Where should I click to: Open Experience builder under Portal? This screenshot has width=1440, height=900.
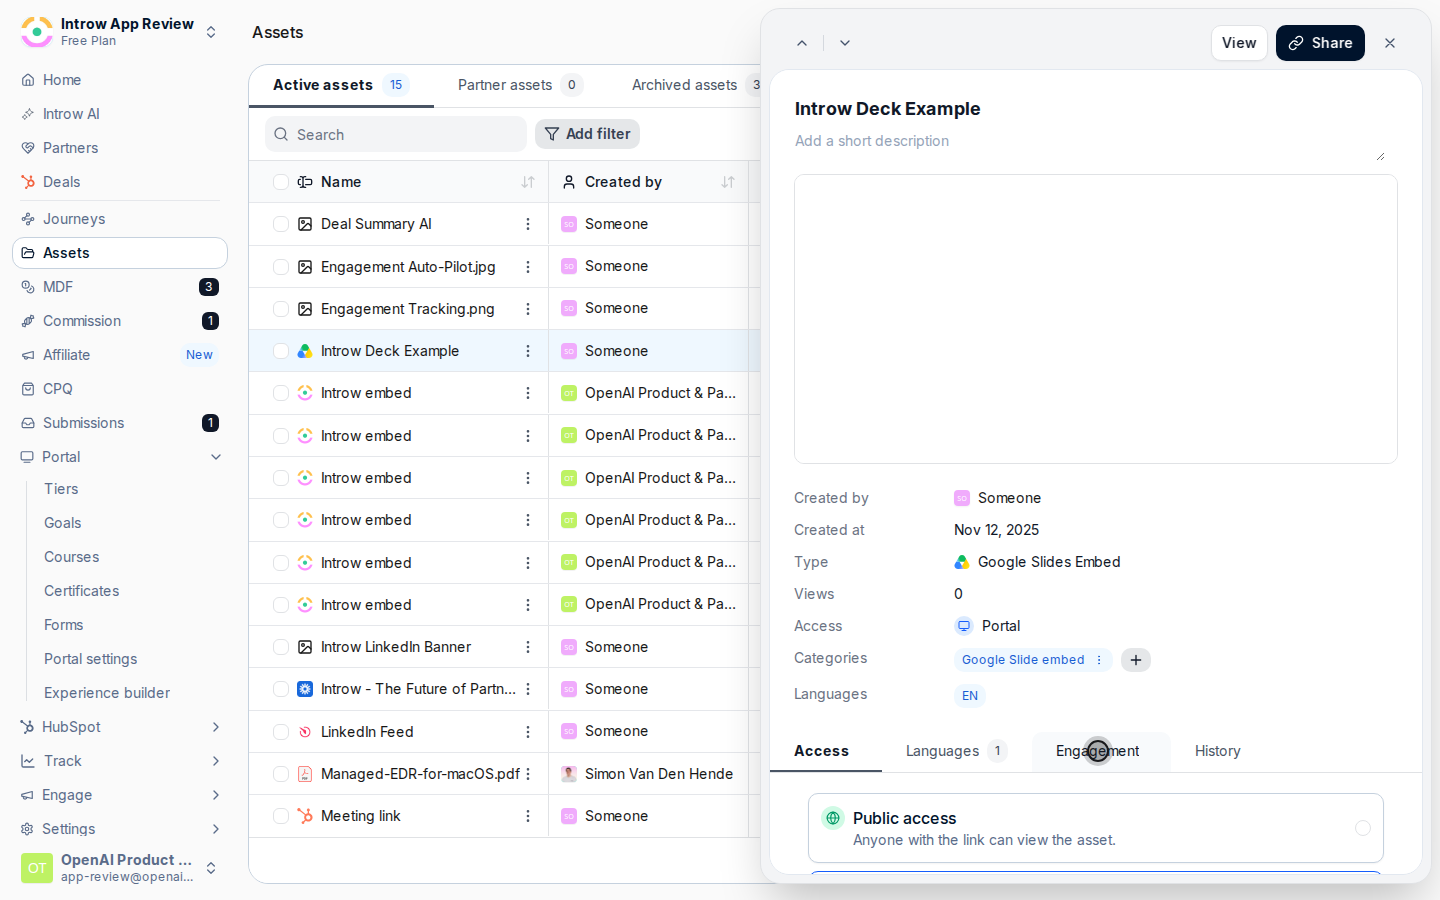(x=107, y=693)
